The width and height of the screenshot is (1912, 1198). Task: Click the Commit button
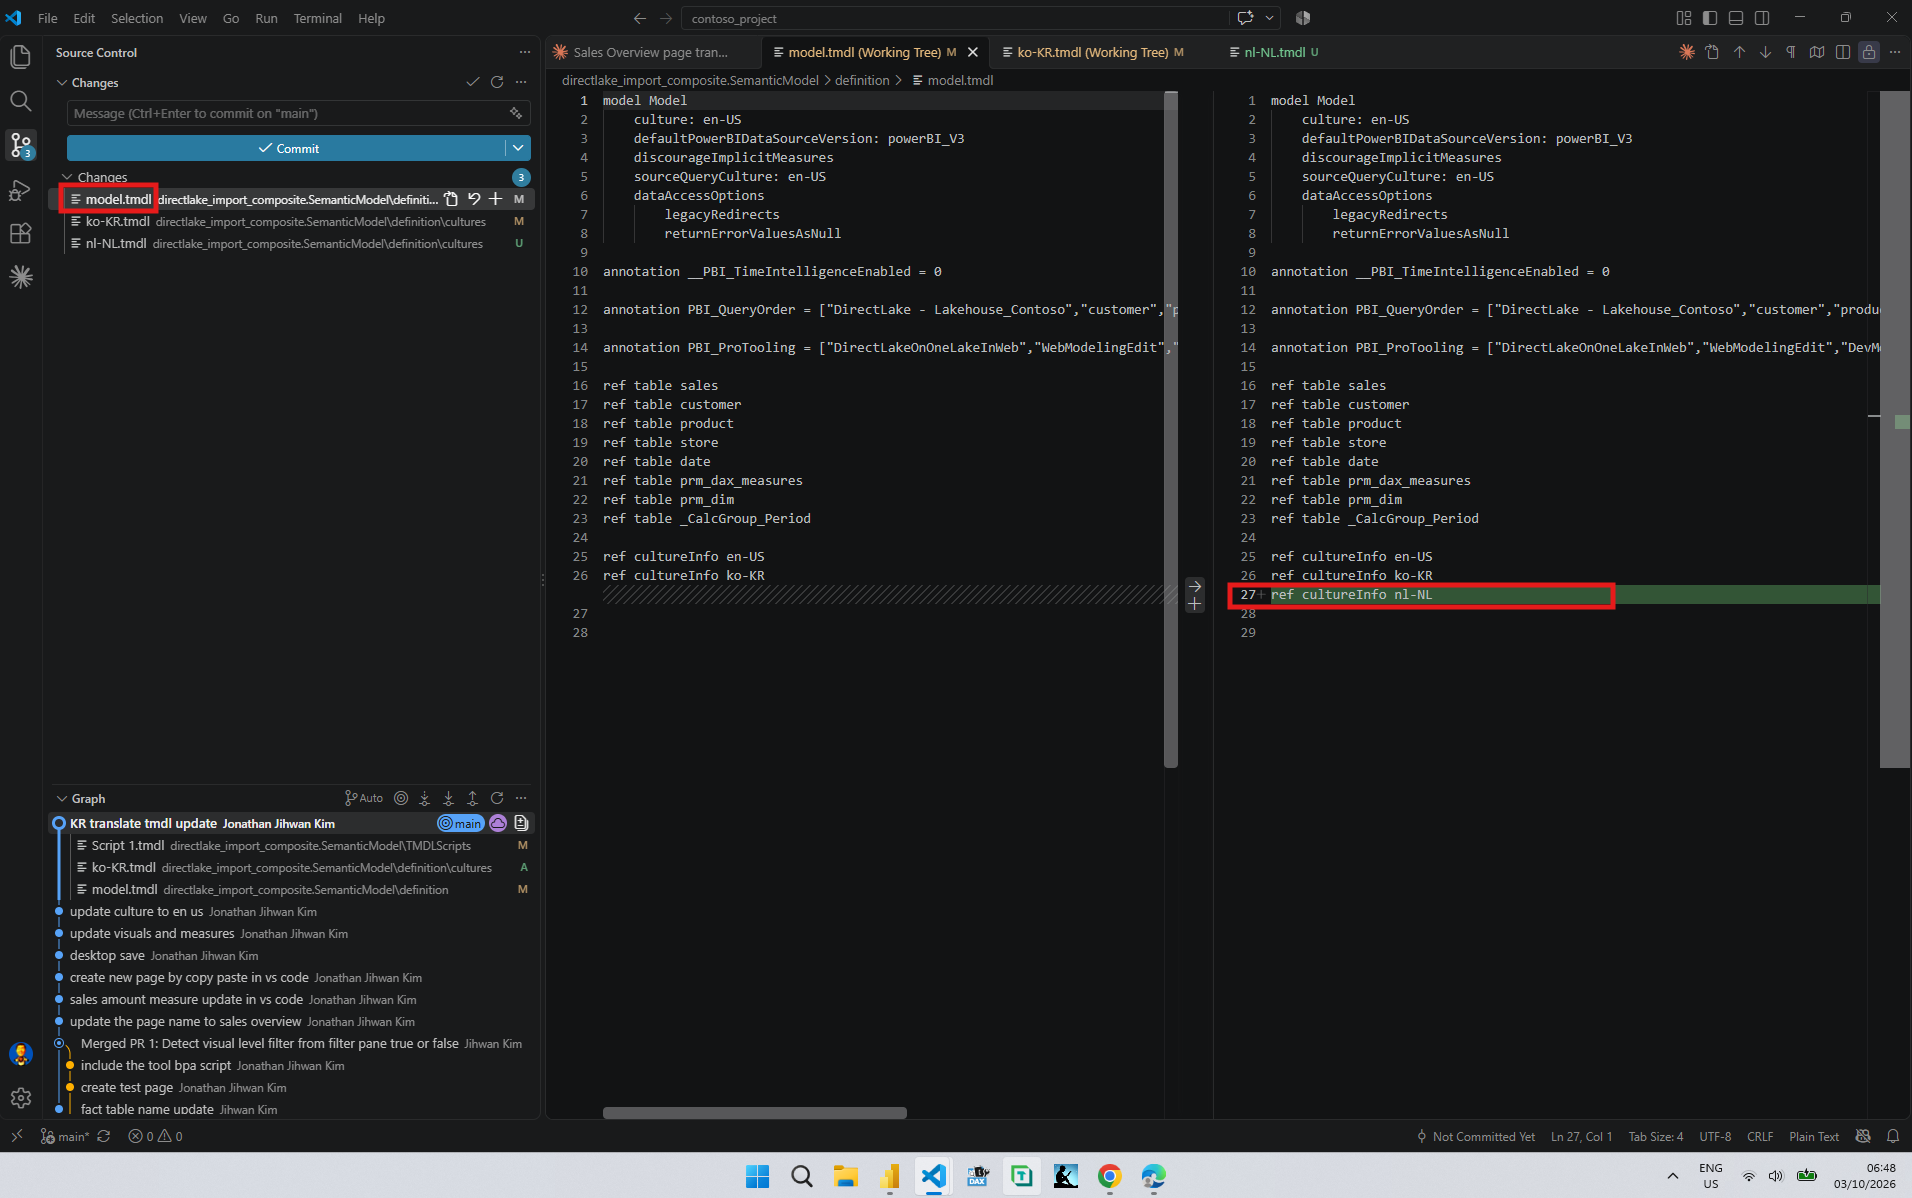tap(287, 148)
